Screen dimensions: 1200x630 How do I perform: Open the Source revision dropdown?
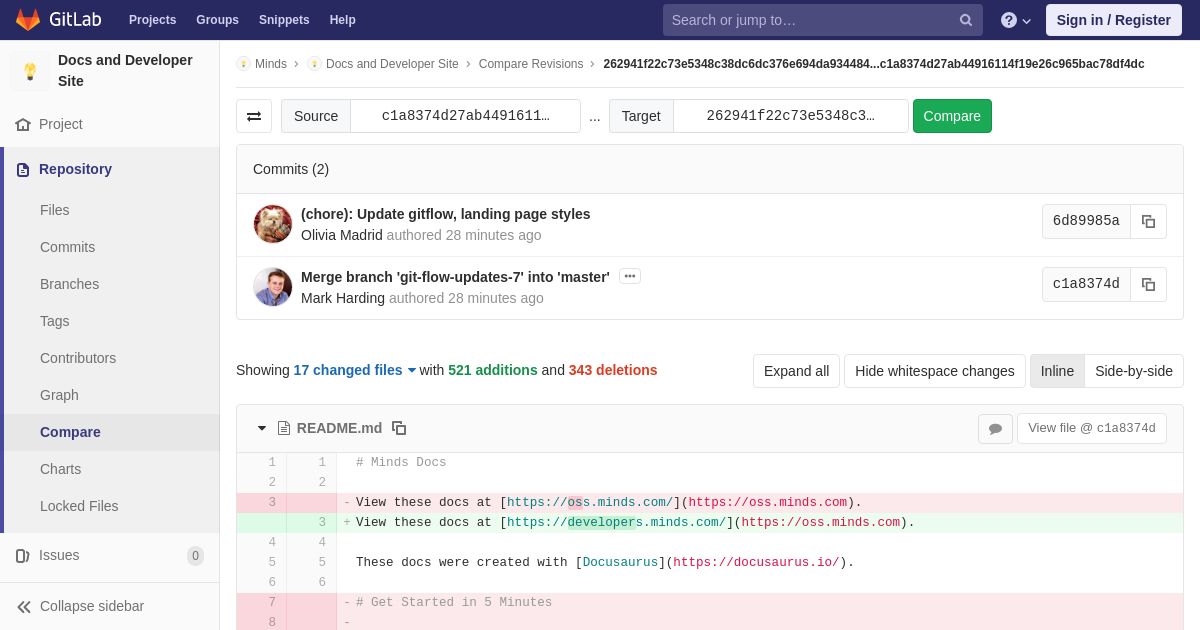[x=465, y=116]
